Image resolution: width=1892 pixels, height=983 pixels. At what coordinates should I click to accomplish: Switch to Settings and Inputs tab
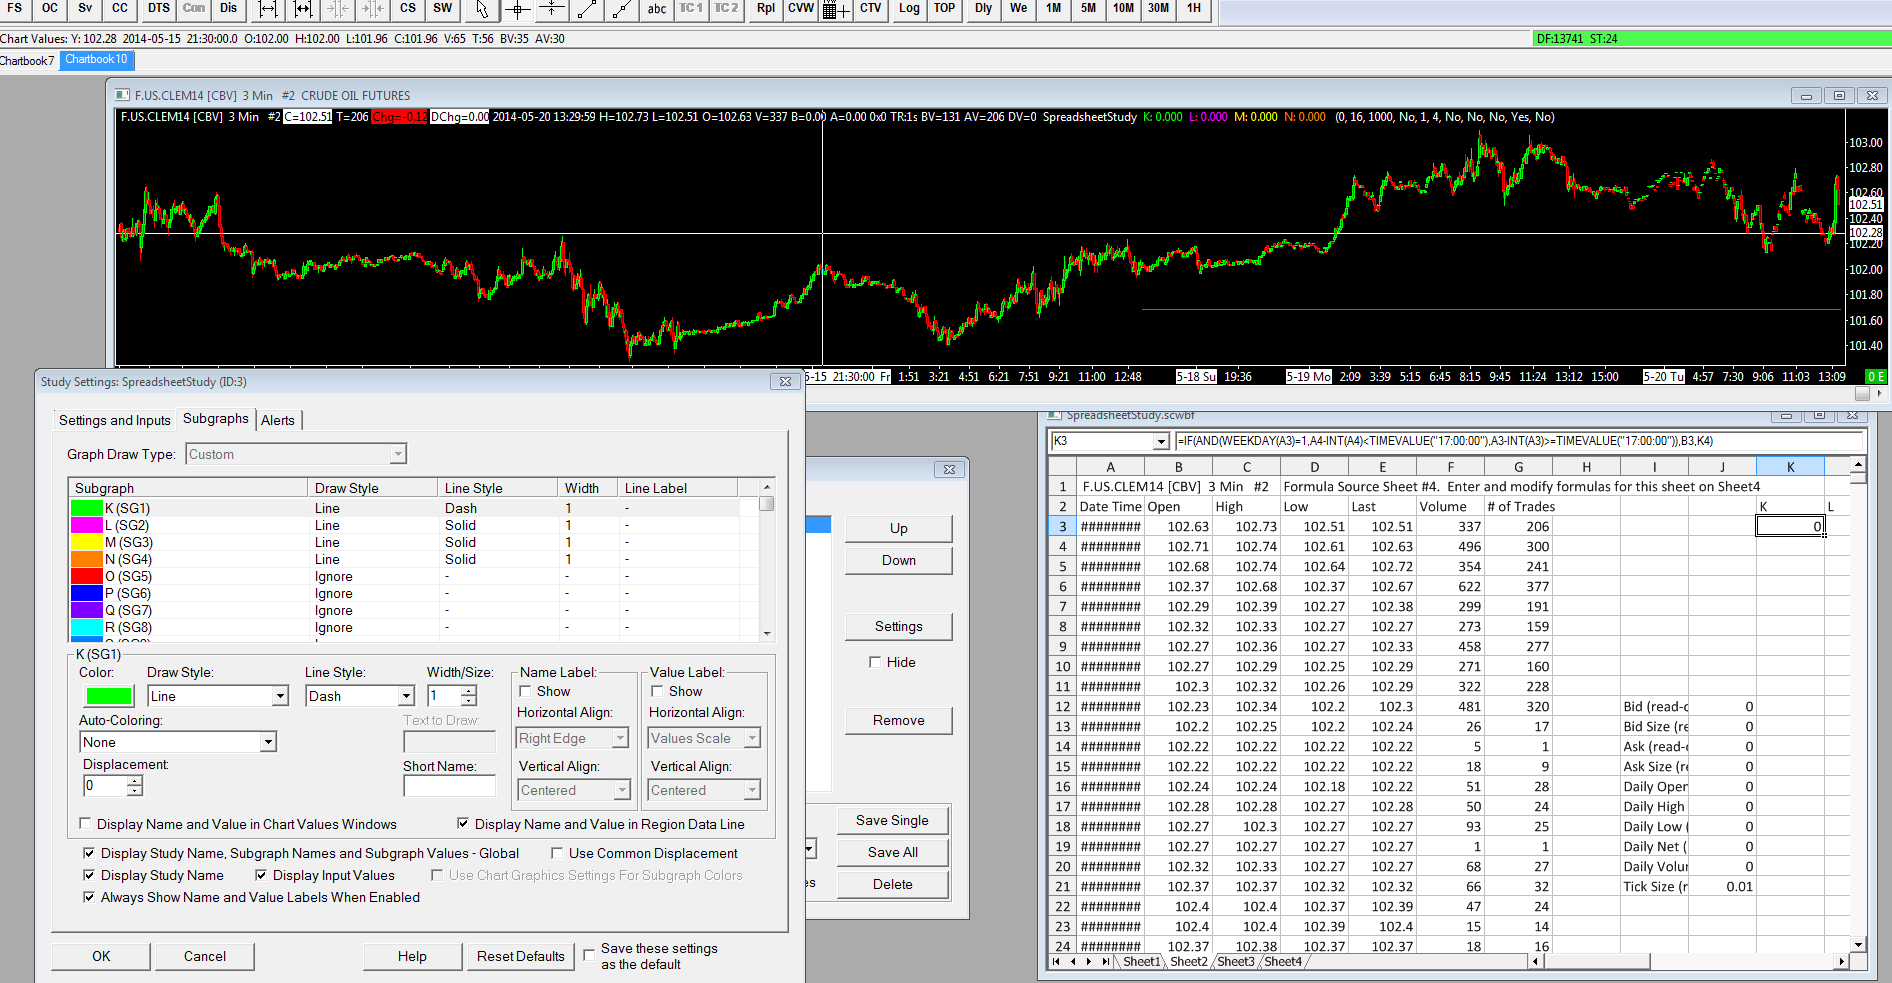[x=114, y=420]
